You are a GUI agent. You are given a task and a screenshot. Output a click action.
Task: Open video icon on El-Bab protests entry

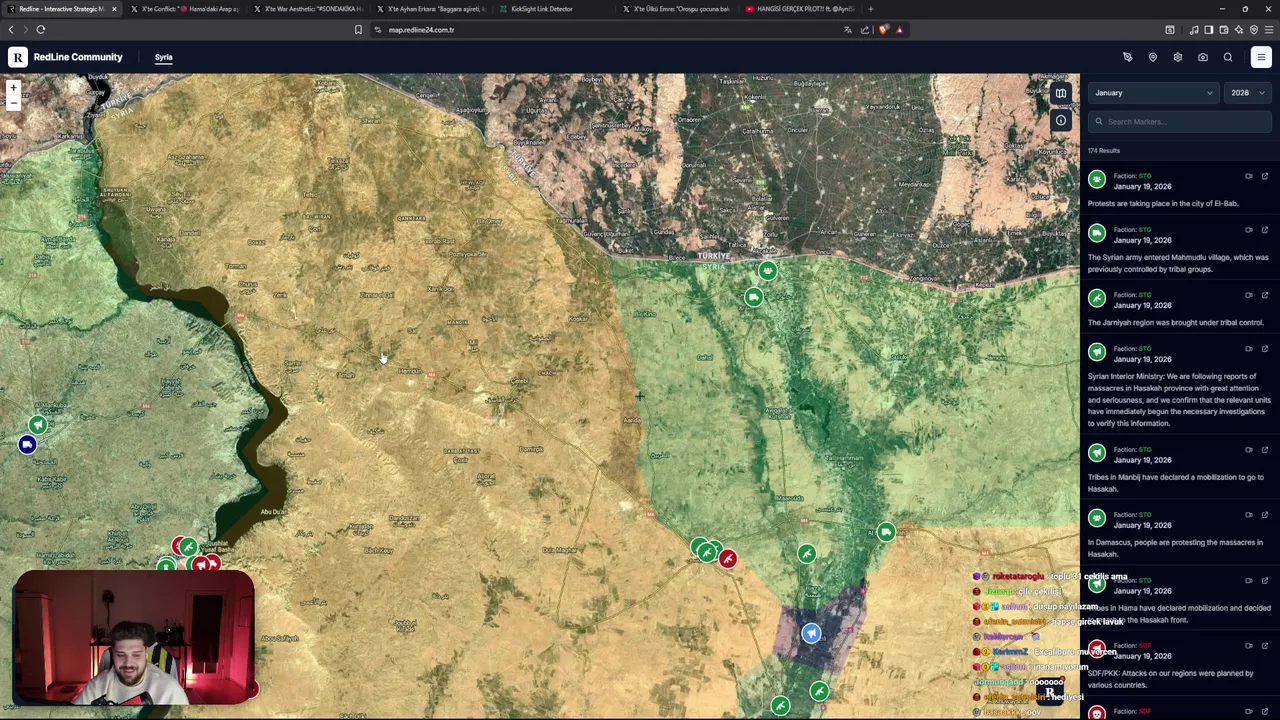point(1248,176)
